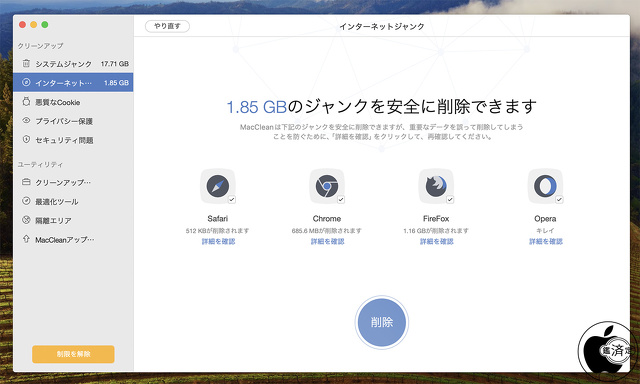Open 詳細を確認 link under Opera

click(546, 242)
